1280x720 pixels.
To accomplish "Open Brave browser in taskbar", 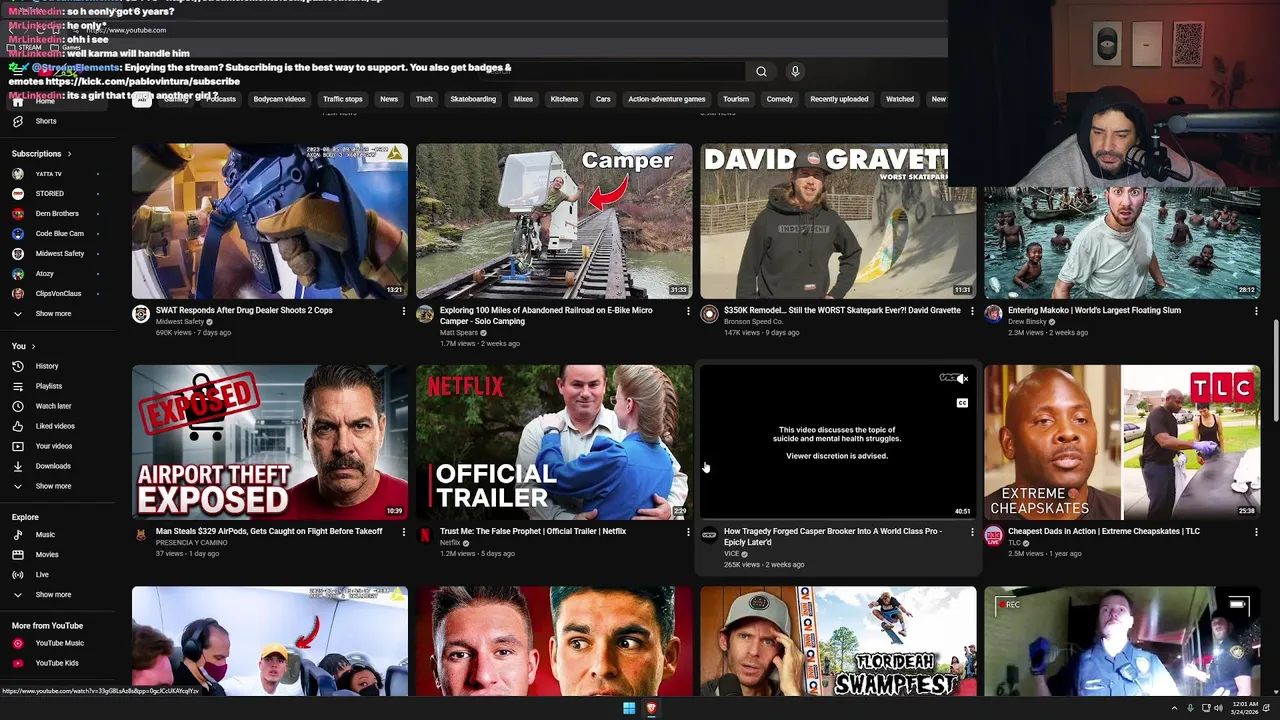I will click(x=651, y=708).
